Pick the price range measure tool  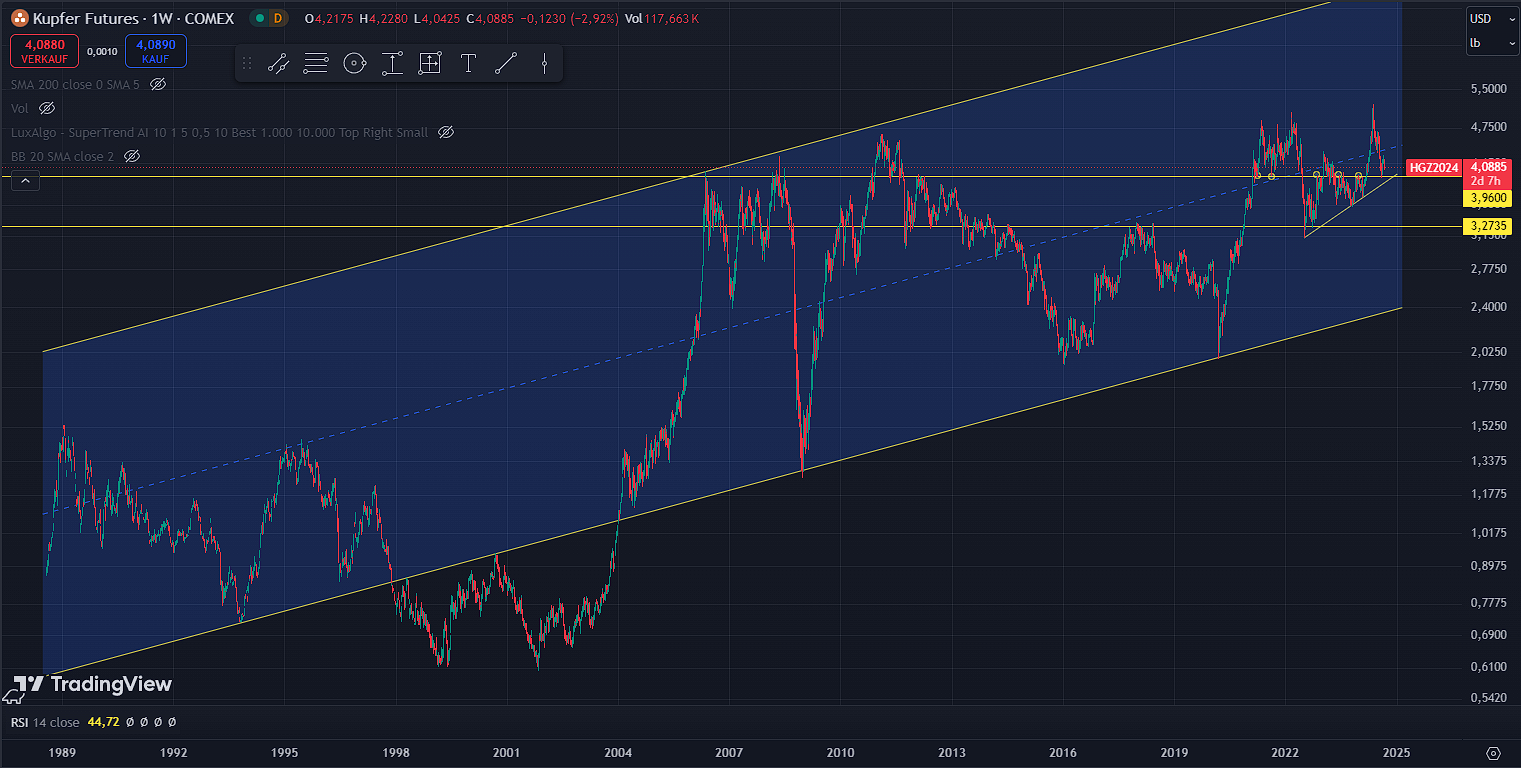coord(392,64)
